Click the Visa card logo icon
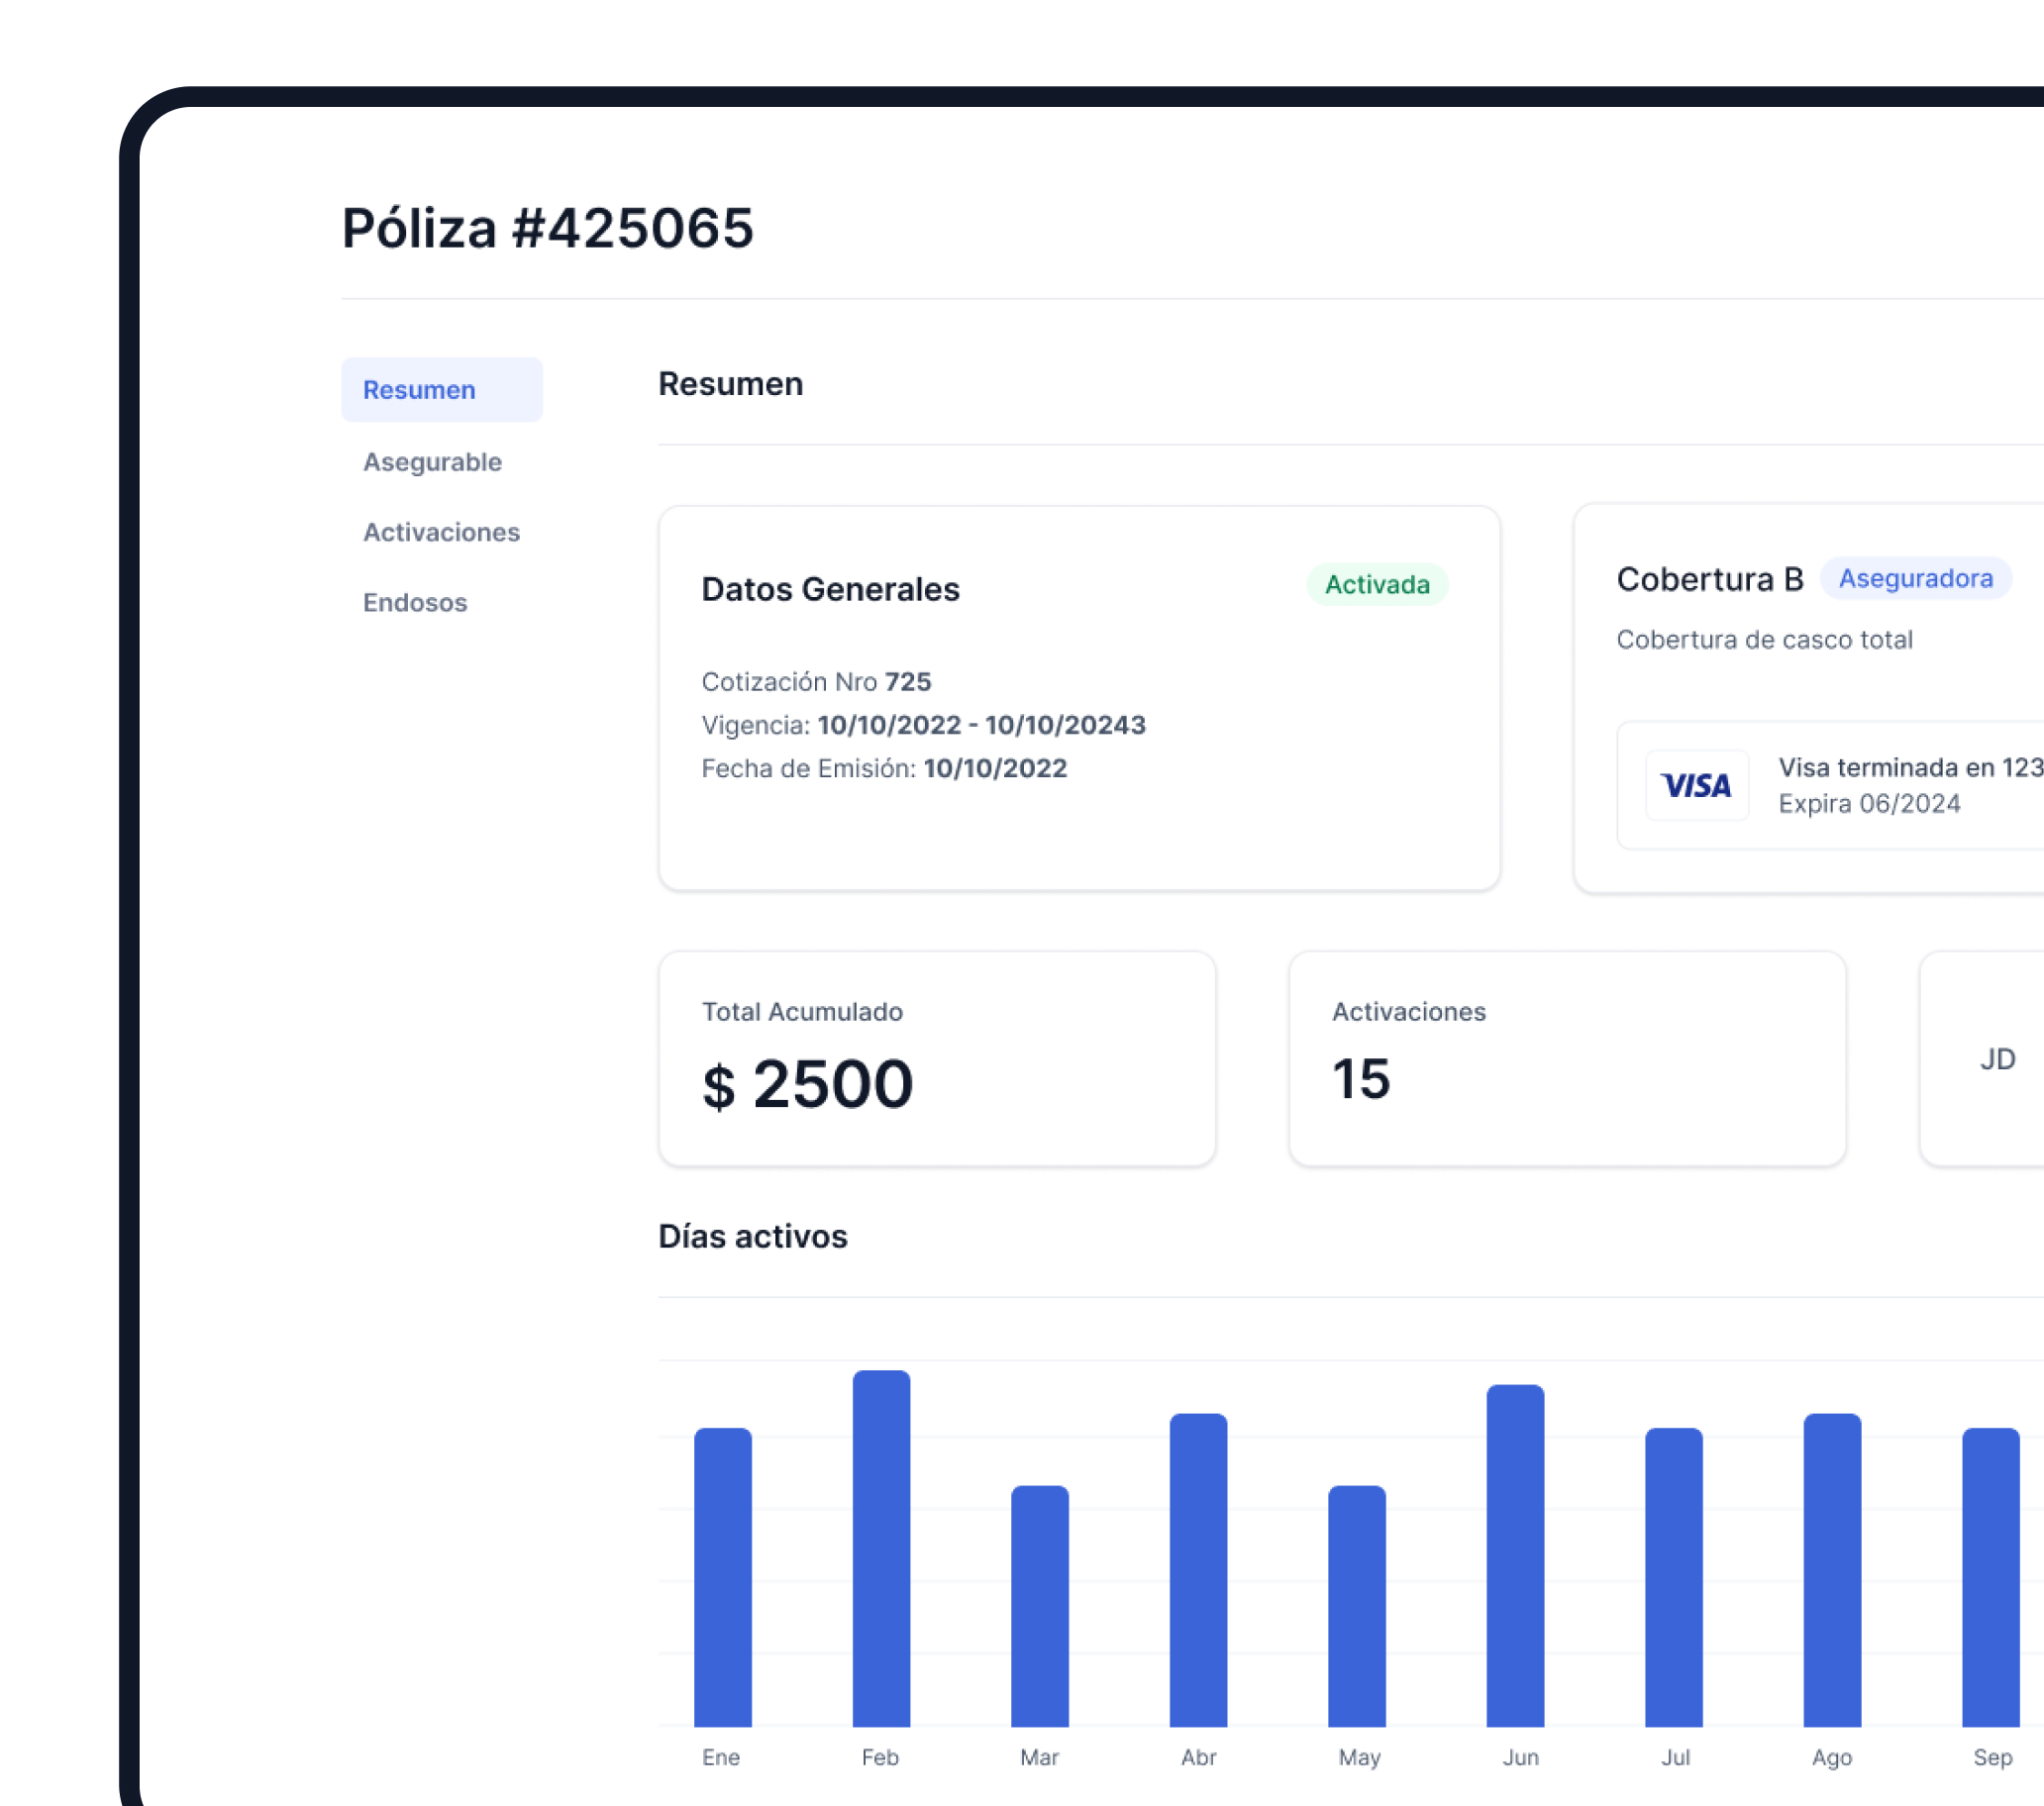The image size is (2044, 1806). pyautogui.click(x=1697, y=785)
